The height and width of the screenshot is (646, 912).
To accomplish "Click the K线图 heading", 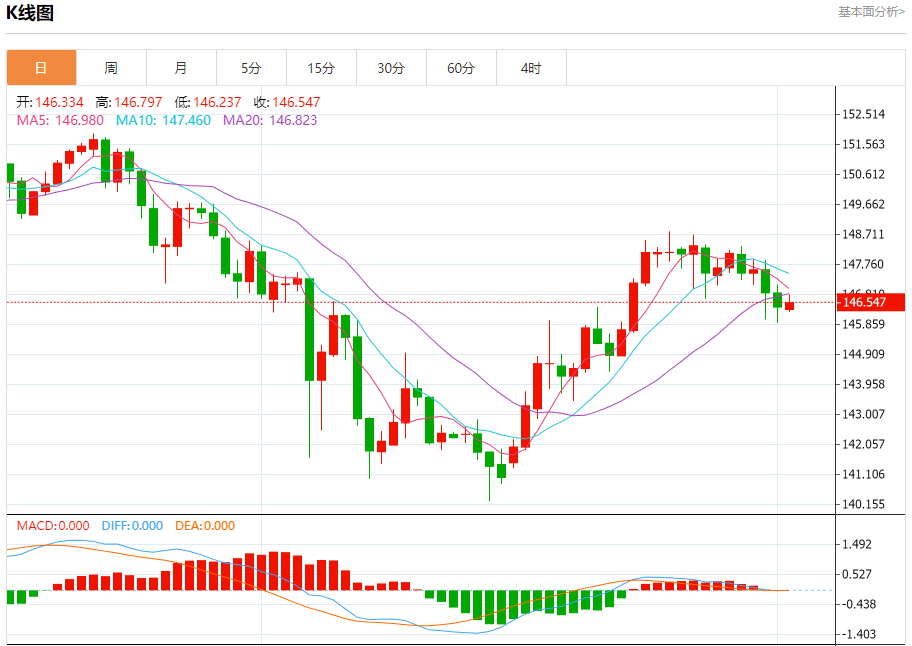I will pos(30,13).
